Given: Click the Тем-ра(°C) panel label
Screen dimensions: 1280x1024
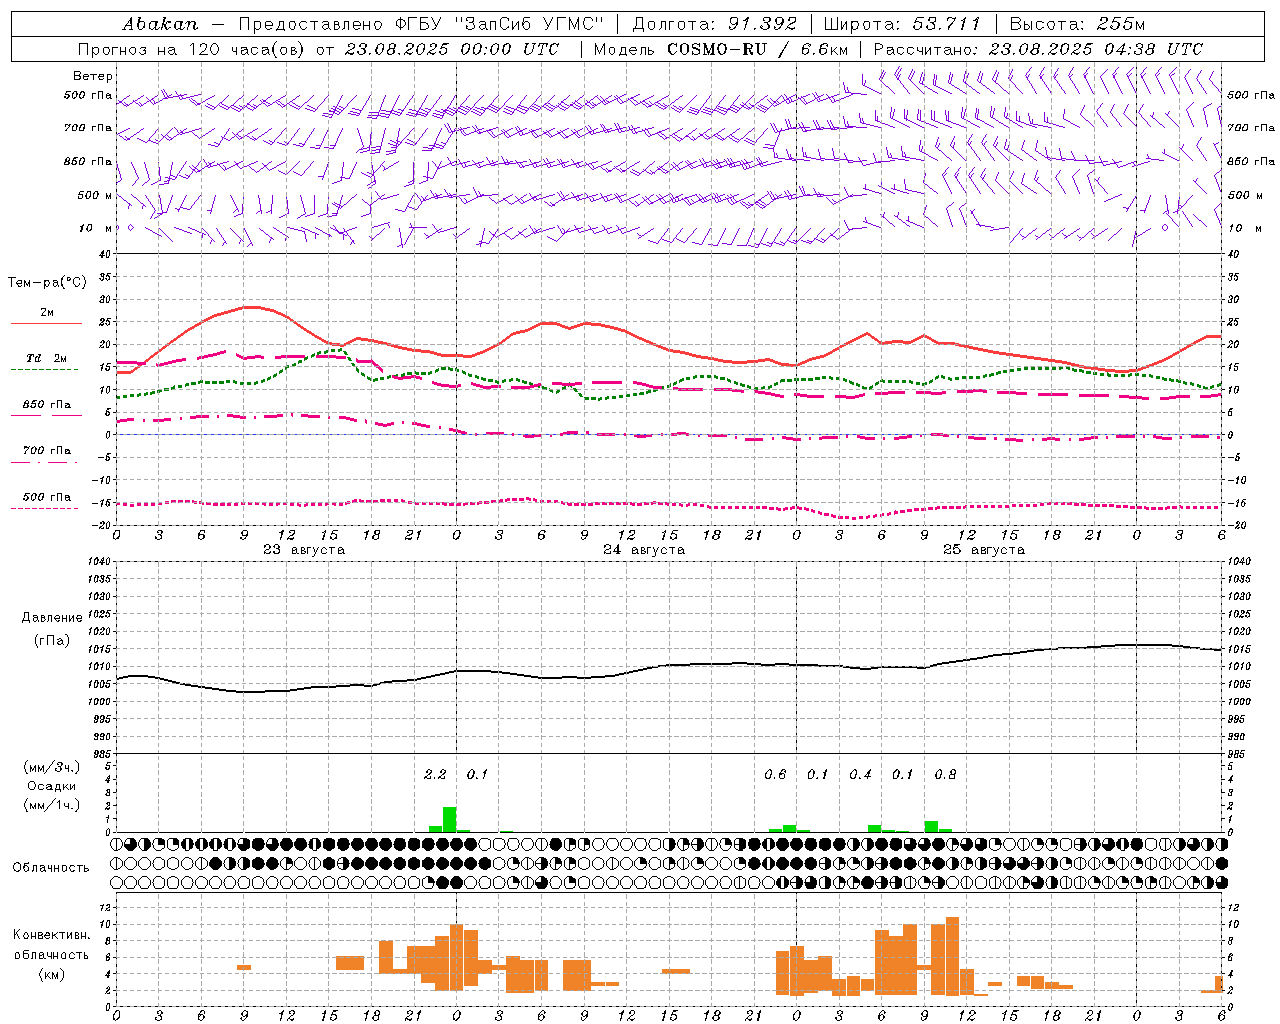Looking at the screenshot, I should 47,283.
